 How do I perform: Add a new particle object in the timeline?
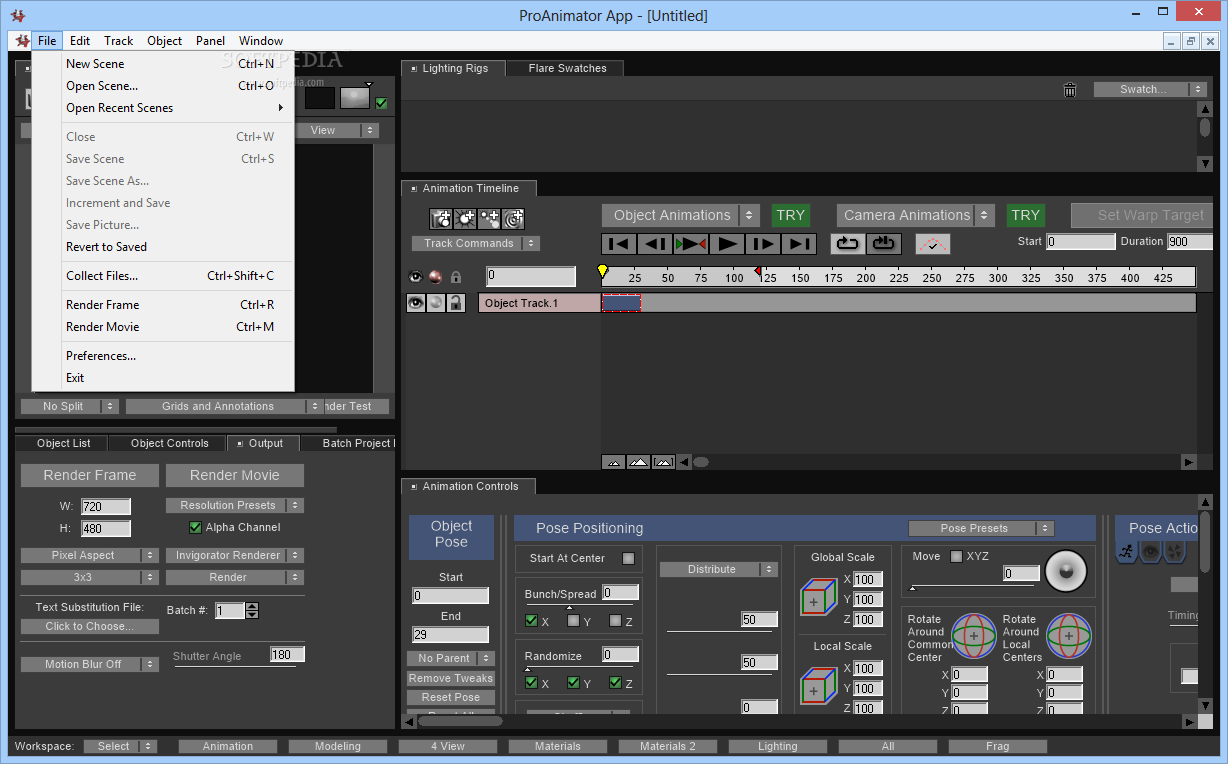click(489, 218)
